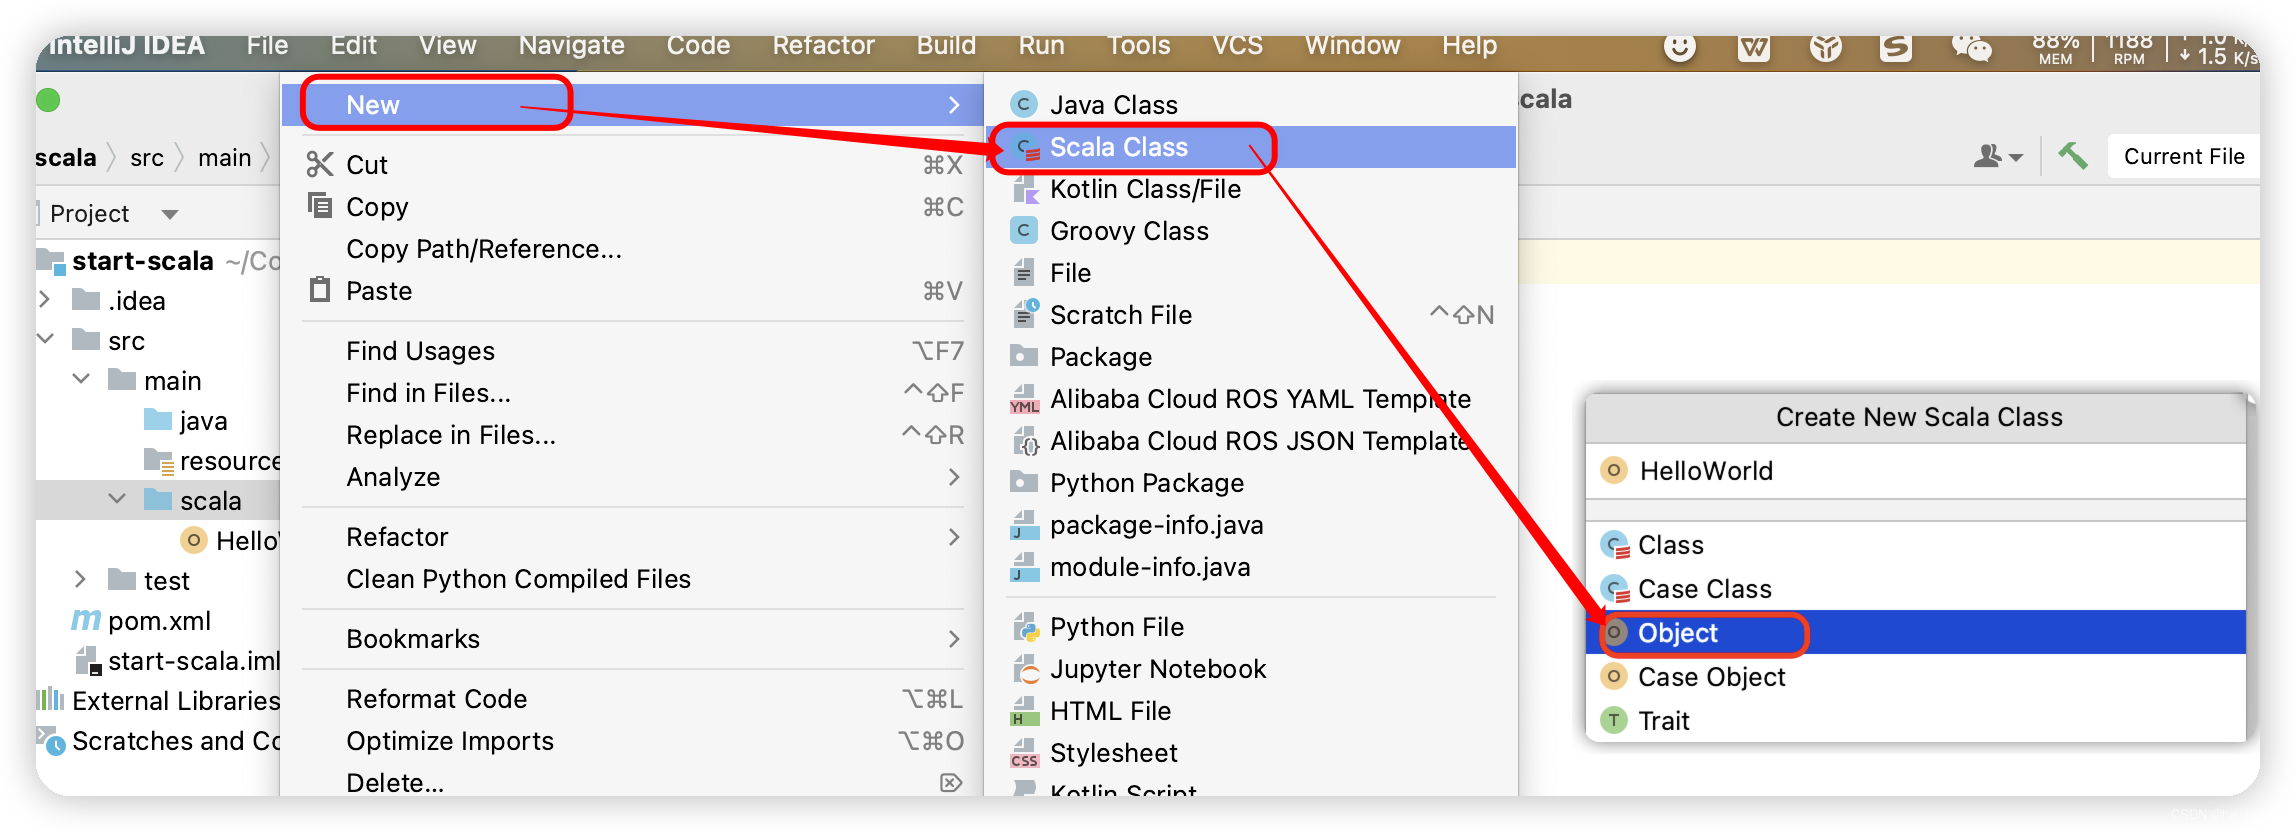The width and height of the screenshot is (2296, 832).
Task: Click the Stylesheet CSS icon
Action: click(x=1023, y=753)
